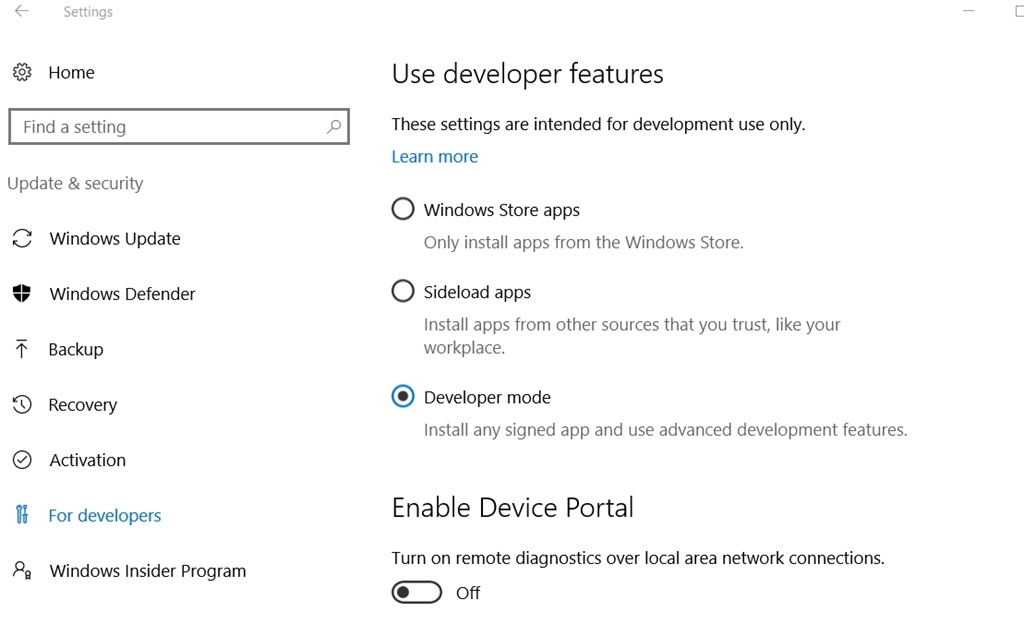Open the Windows Update settings page

(115, 239)
